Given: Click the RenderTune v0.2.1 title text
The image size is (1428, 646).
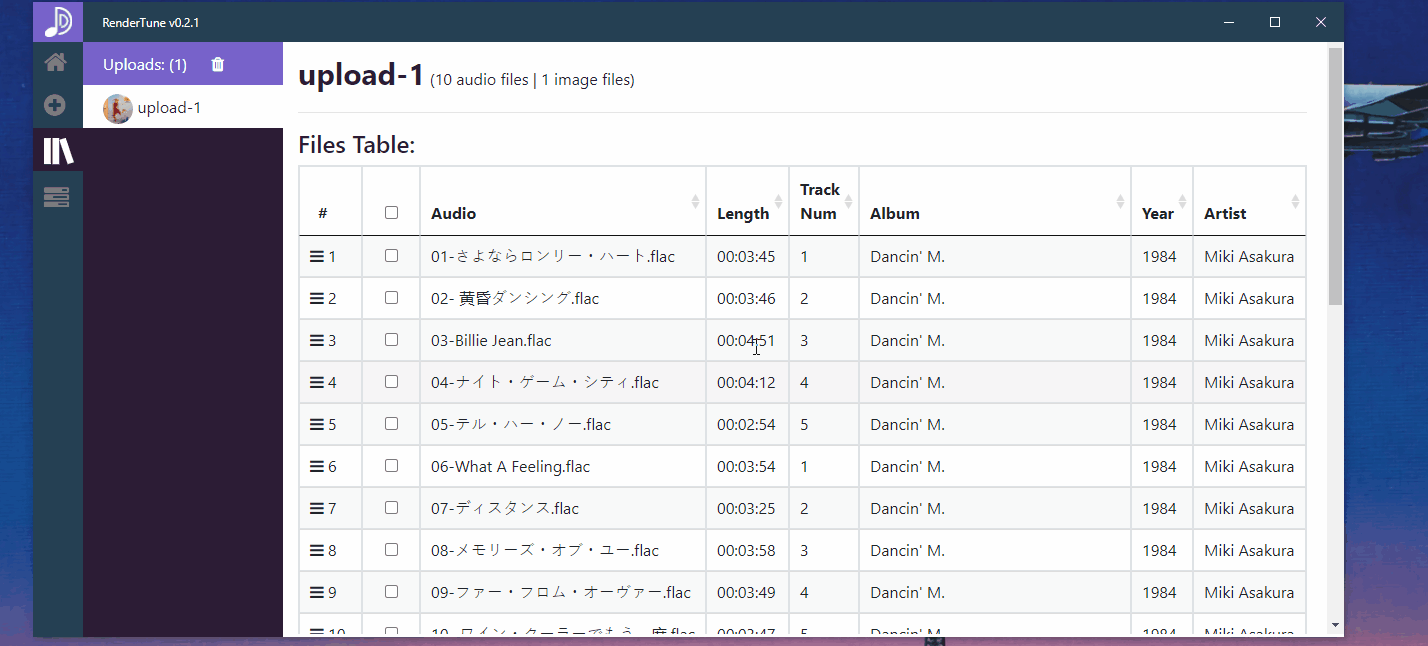Looking at the screenshot, I should (150, 22).
